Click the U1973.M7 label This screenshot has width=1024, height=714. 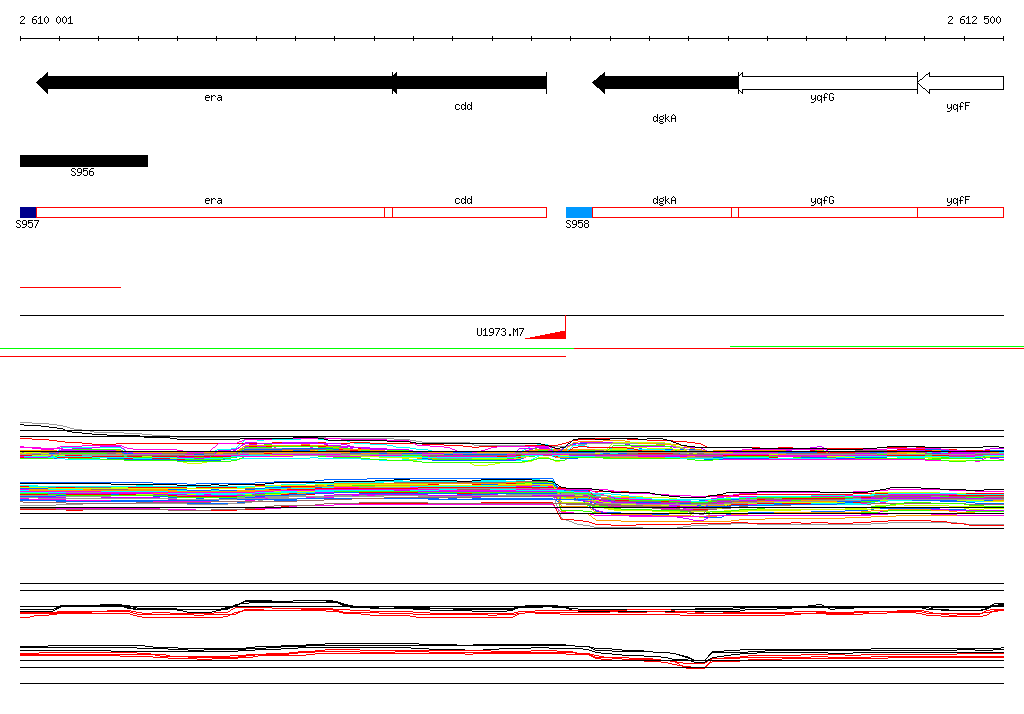(500, 332)
